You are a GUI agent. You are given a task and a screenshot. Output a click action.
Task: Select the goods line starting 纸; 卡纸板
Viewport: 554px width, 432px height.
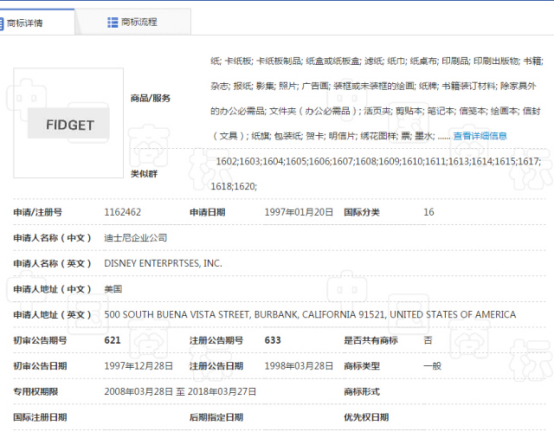pyautogui.click(x=377, y=61)
